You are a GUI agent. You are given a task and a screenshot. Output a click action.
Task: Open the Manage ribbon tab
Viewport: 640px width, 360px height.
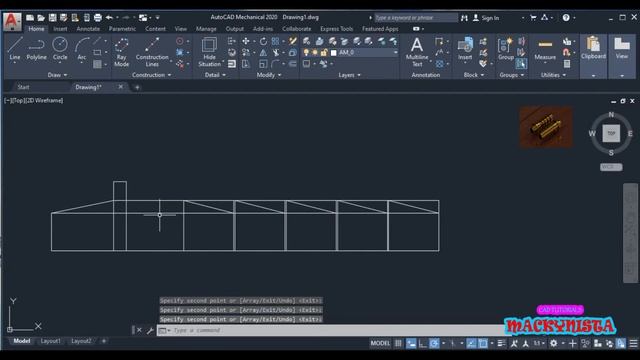206,29
